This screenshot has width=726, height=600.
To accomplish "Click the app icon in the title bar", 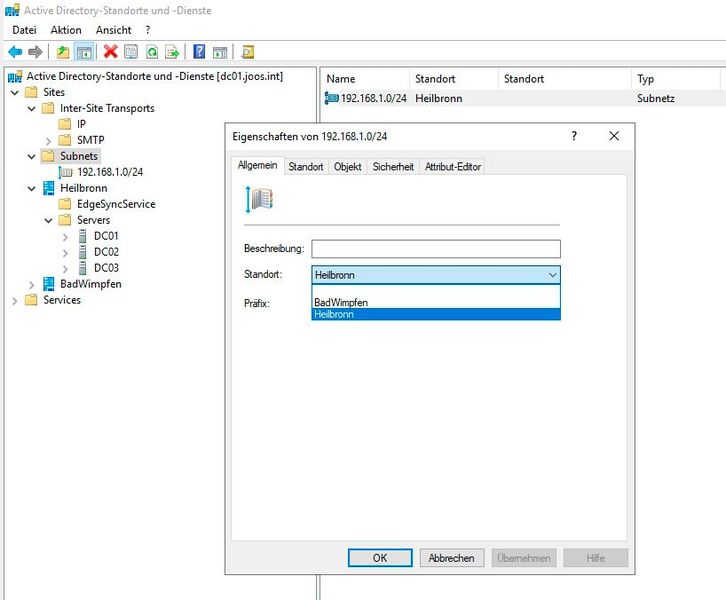I will point(12,10).
